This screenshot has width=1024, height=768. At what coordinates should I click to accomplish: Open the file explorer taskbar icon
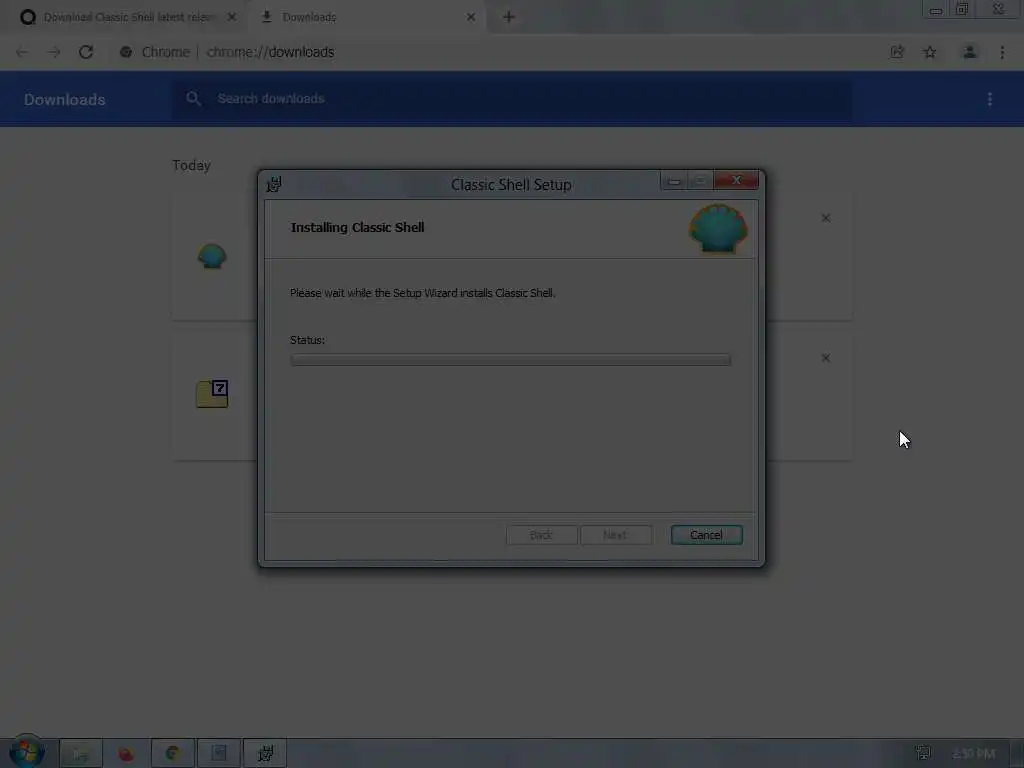(x=81, y=754)
